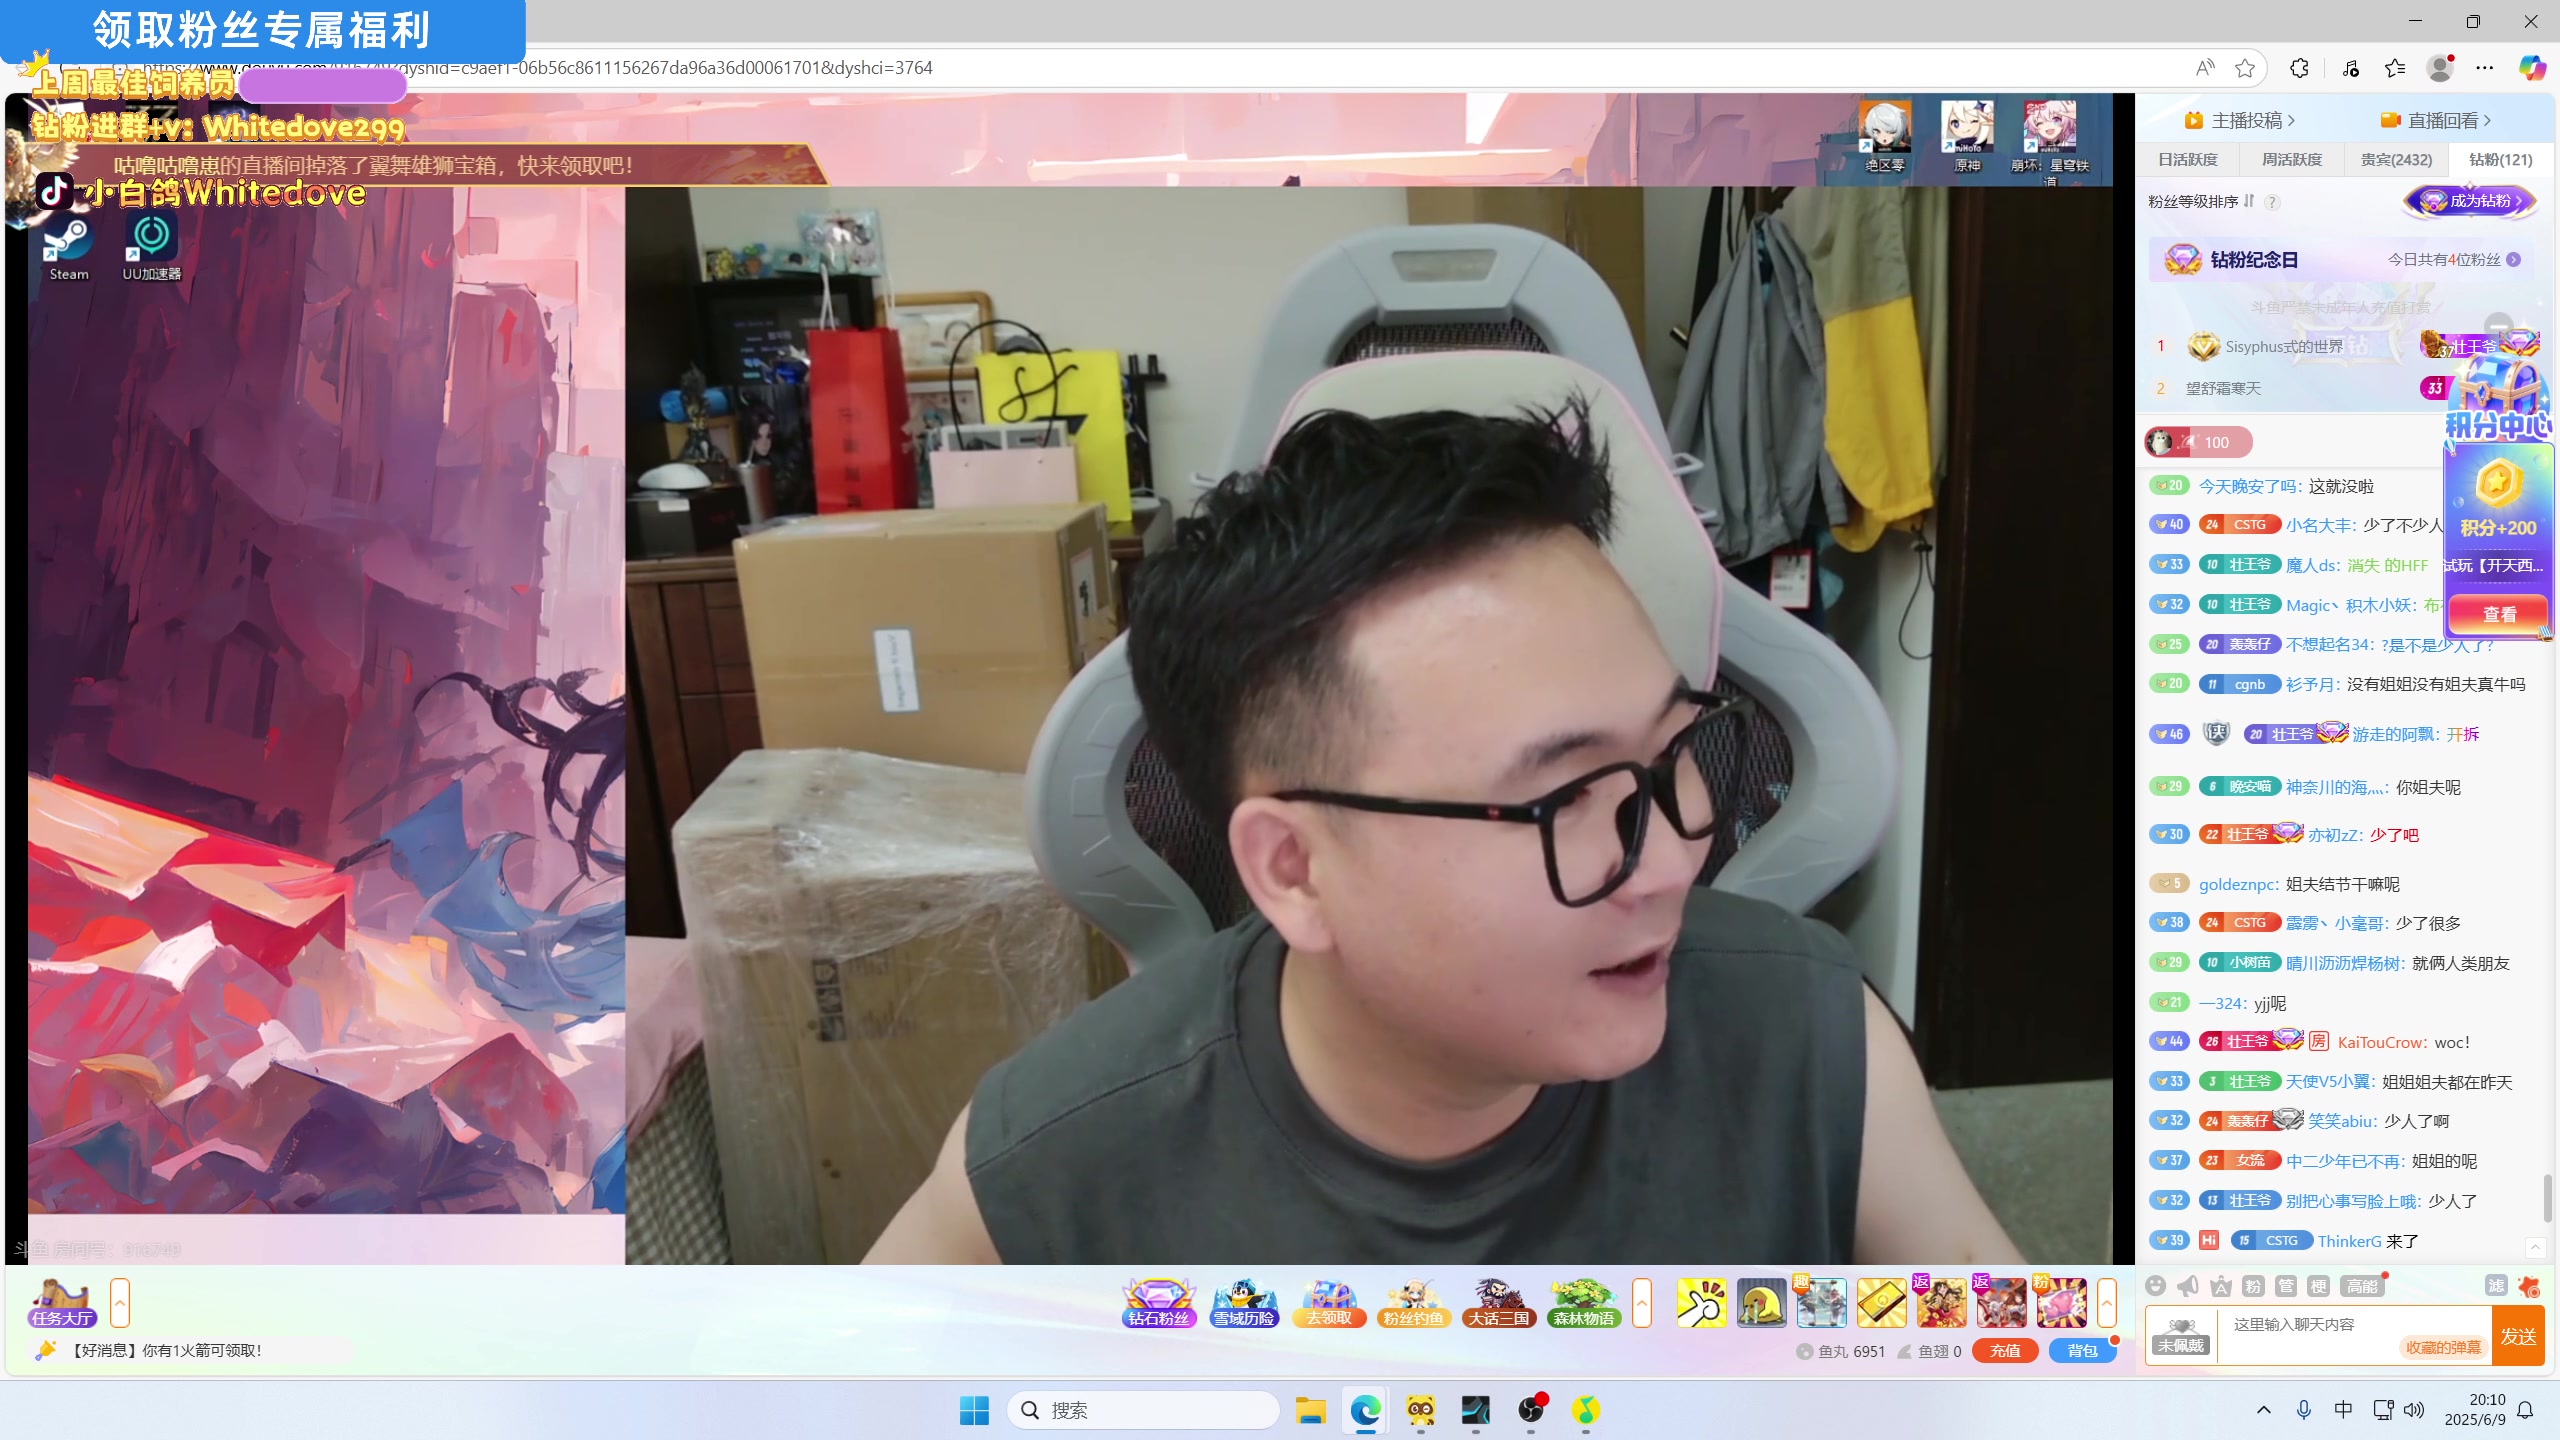The width and height of the screenshot is (2560, 1440).
Task: Send the gold bar gift
Action: 1881,1303
